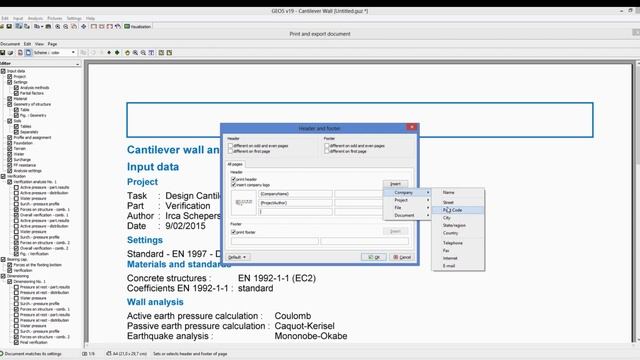Expand the Document submenu in Insert menu
This screenshot has width=640, height=360.
407,215
